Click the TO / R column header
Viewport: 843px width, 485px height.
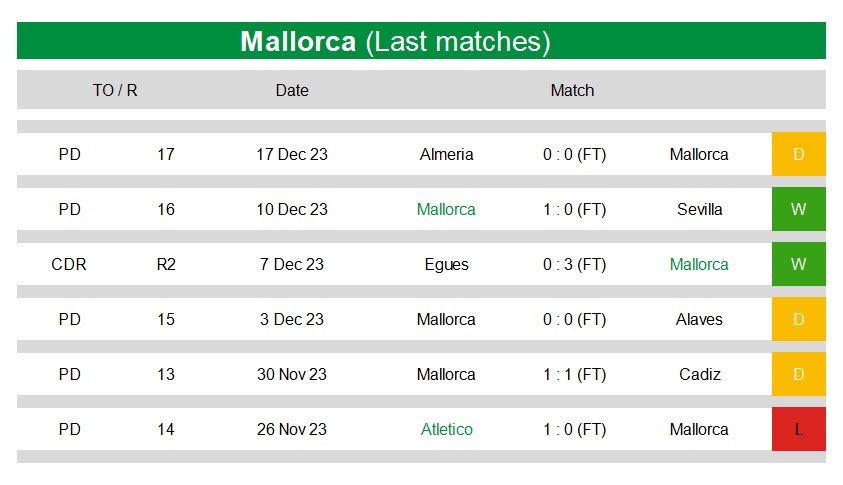coord(115,90)
